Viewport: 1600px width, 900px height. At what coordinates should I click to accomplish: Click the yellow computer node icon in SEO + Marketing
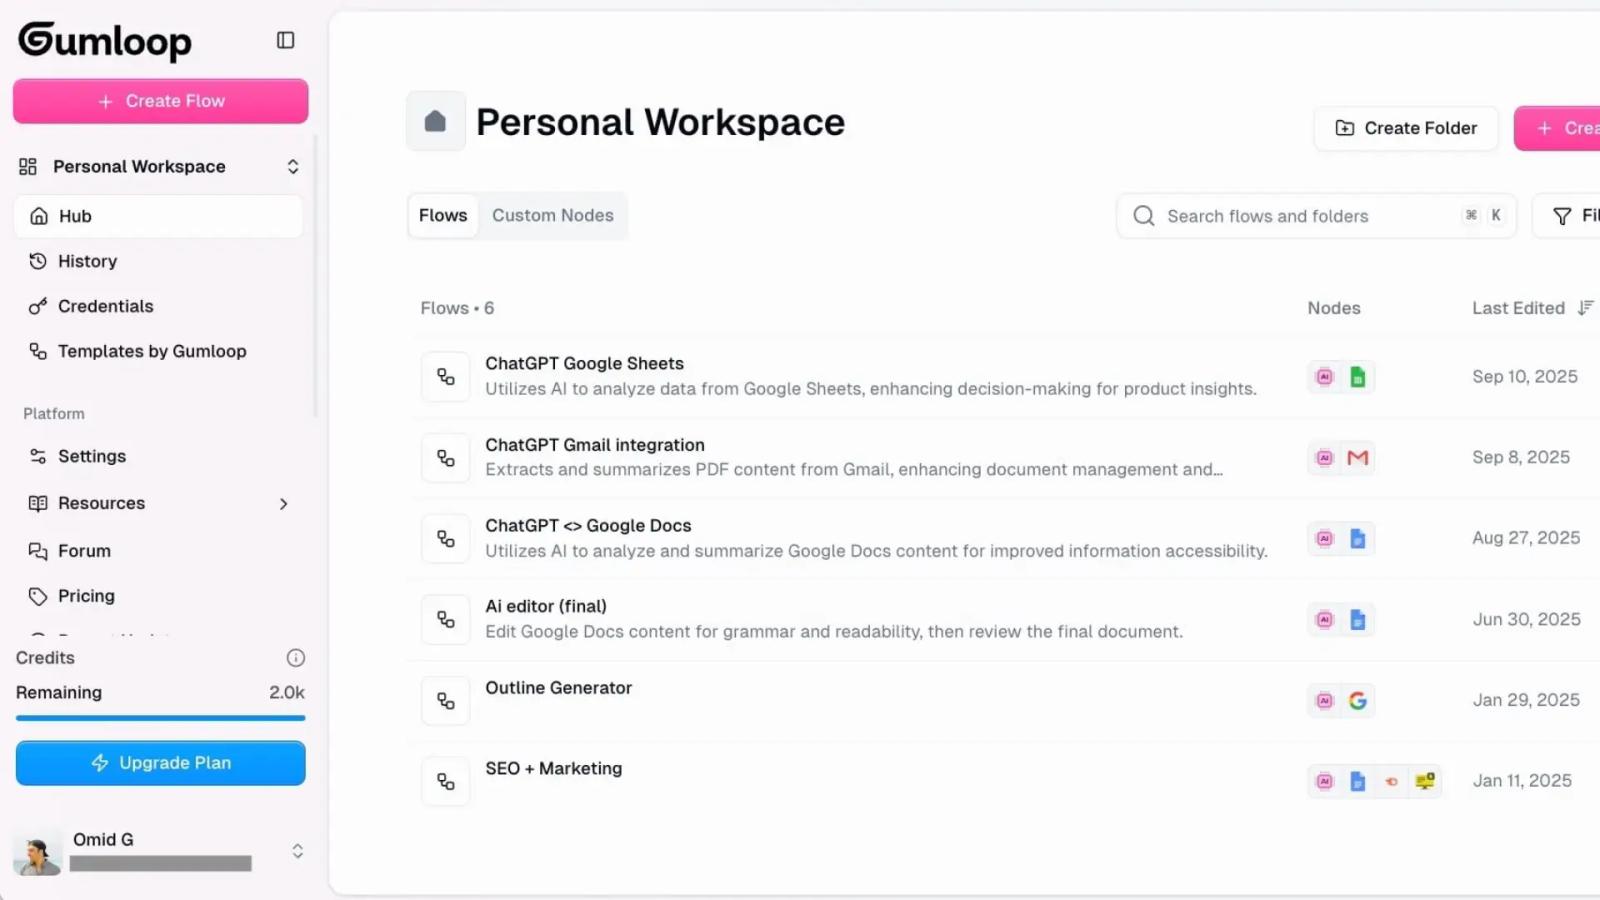click(1425, 781)
